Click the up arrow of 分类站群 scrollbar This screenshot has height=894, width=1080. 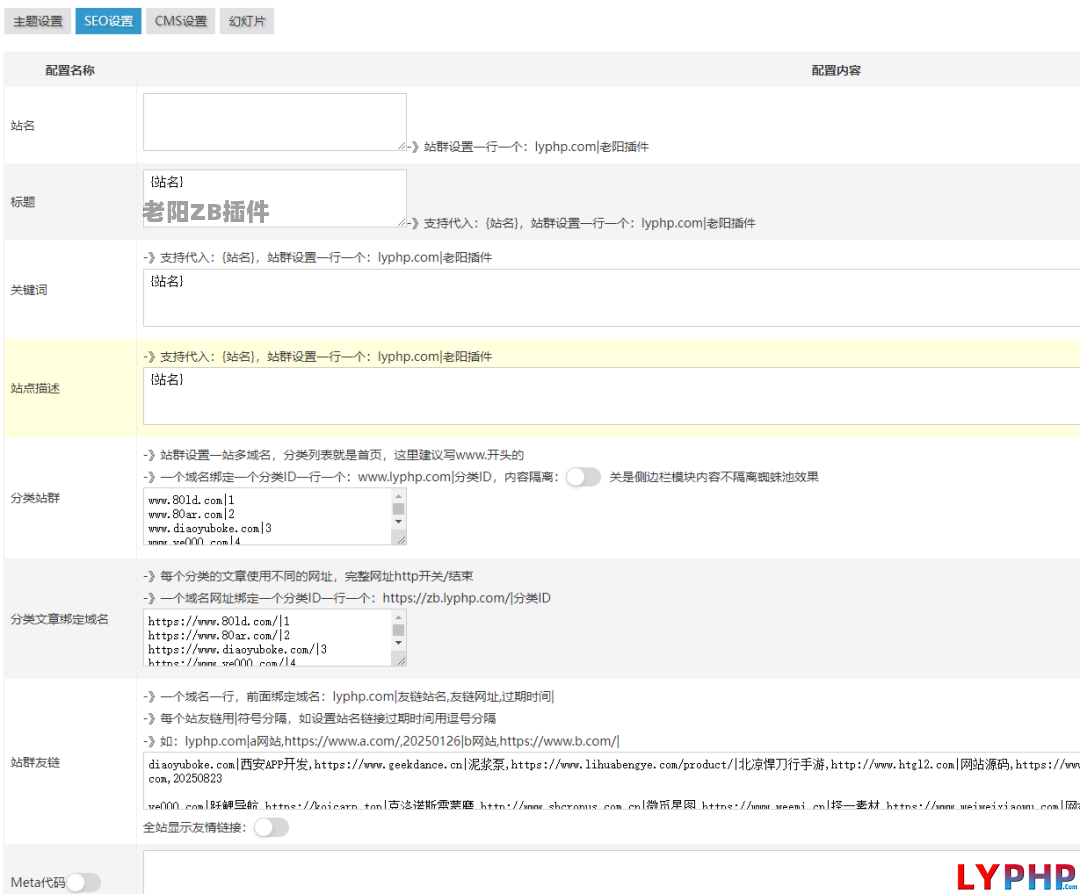click(x=398, y=496)
